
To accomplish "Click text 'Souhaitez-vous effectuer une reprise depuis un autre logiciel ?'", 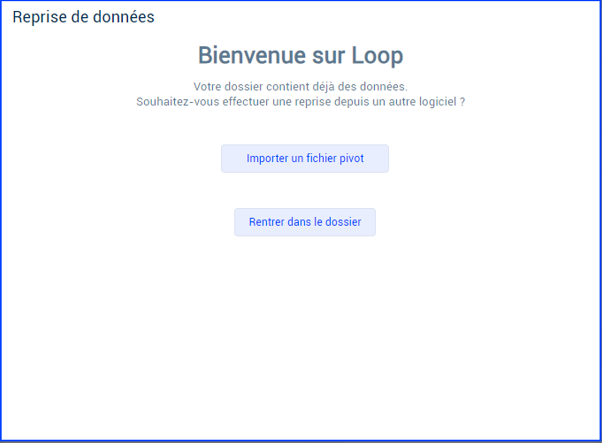I will tap(301, 102).
